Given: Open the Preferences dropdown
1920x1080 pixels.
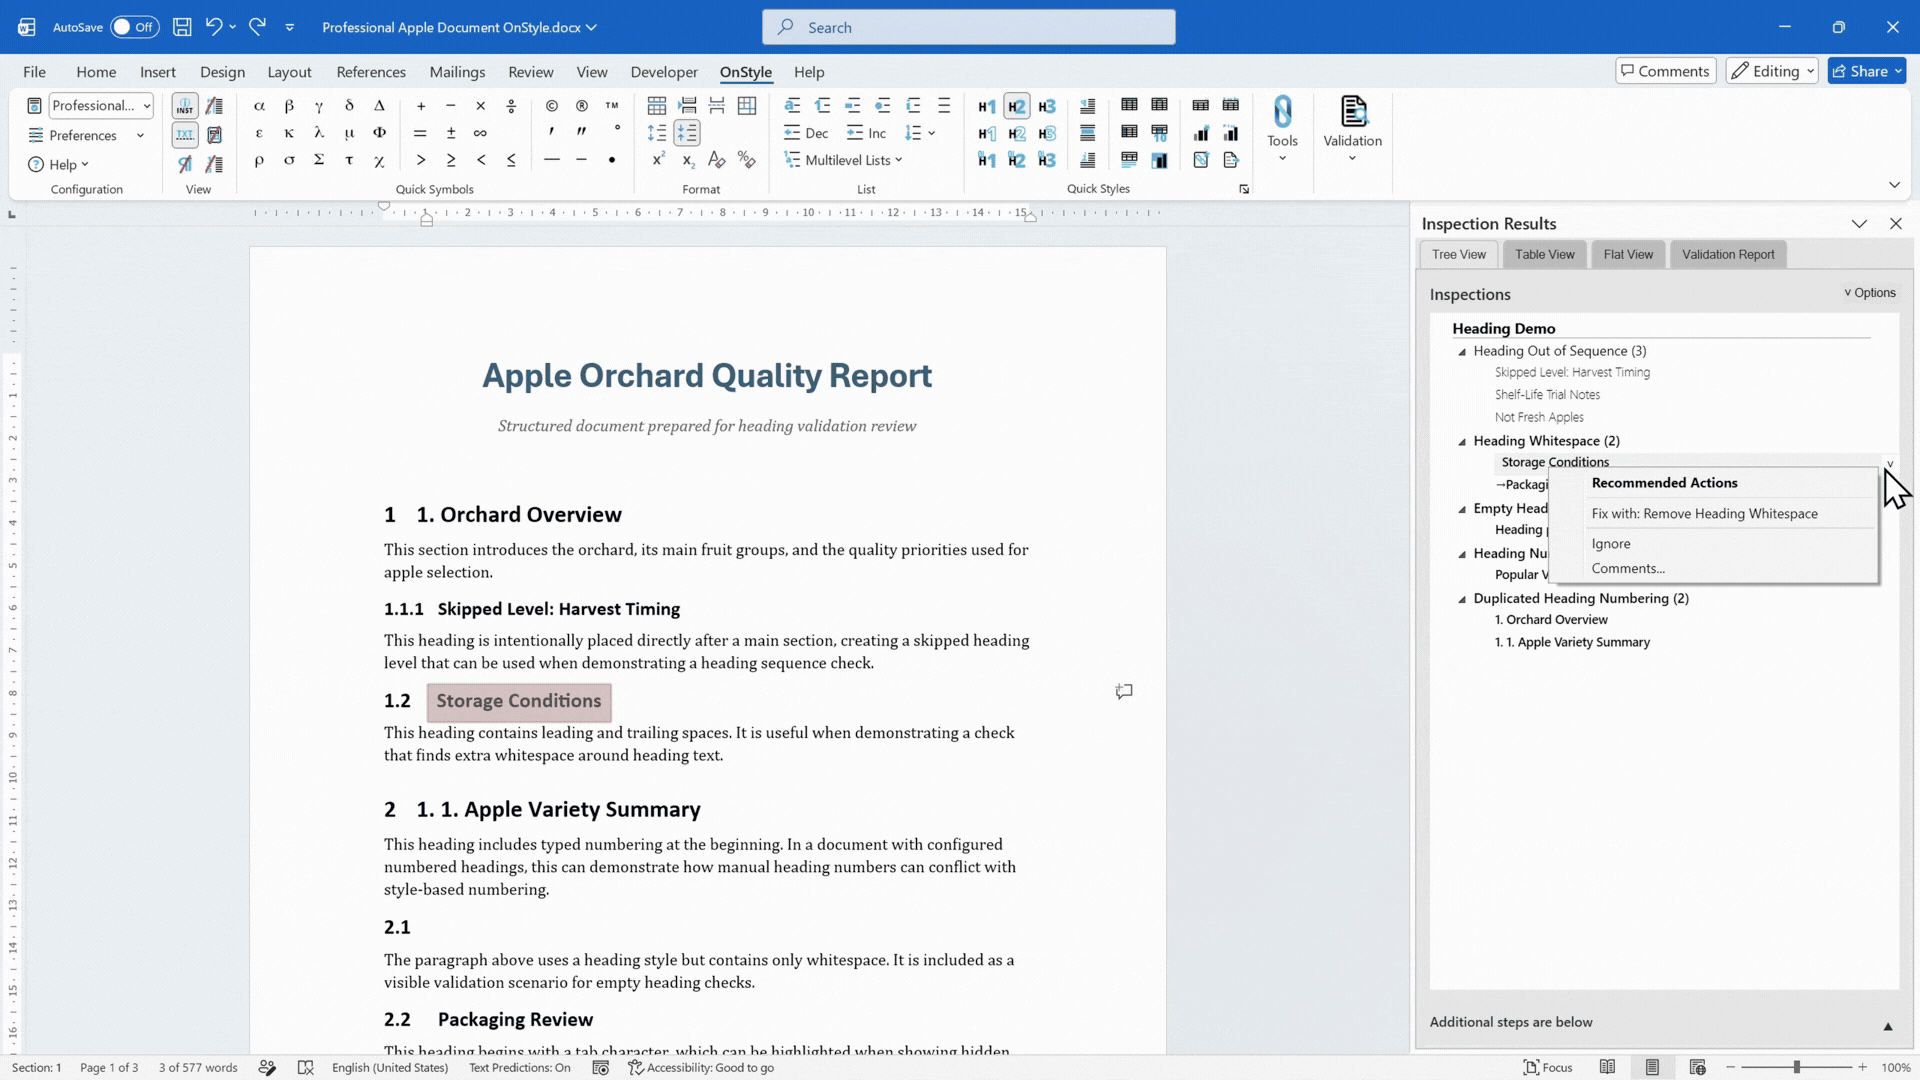Looking at the screenshot, I should click(87, 135).
